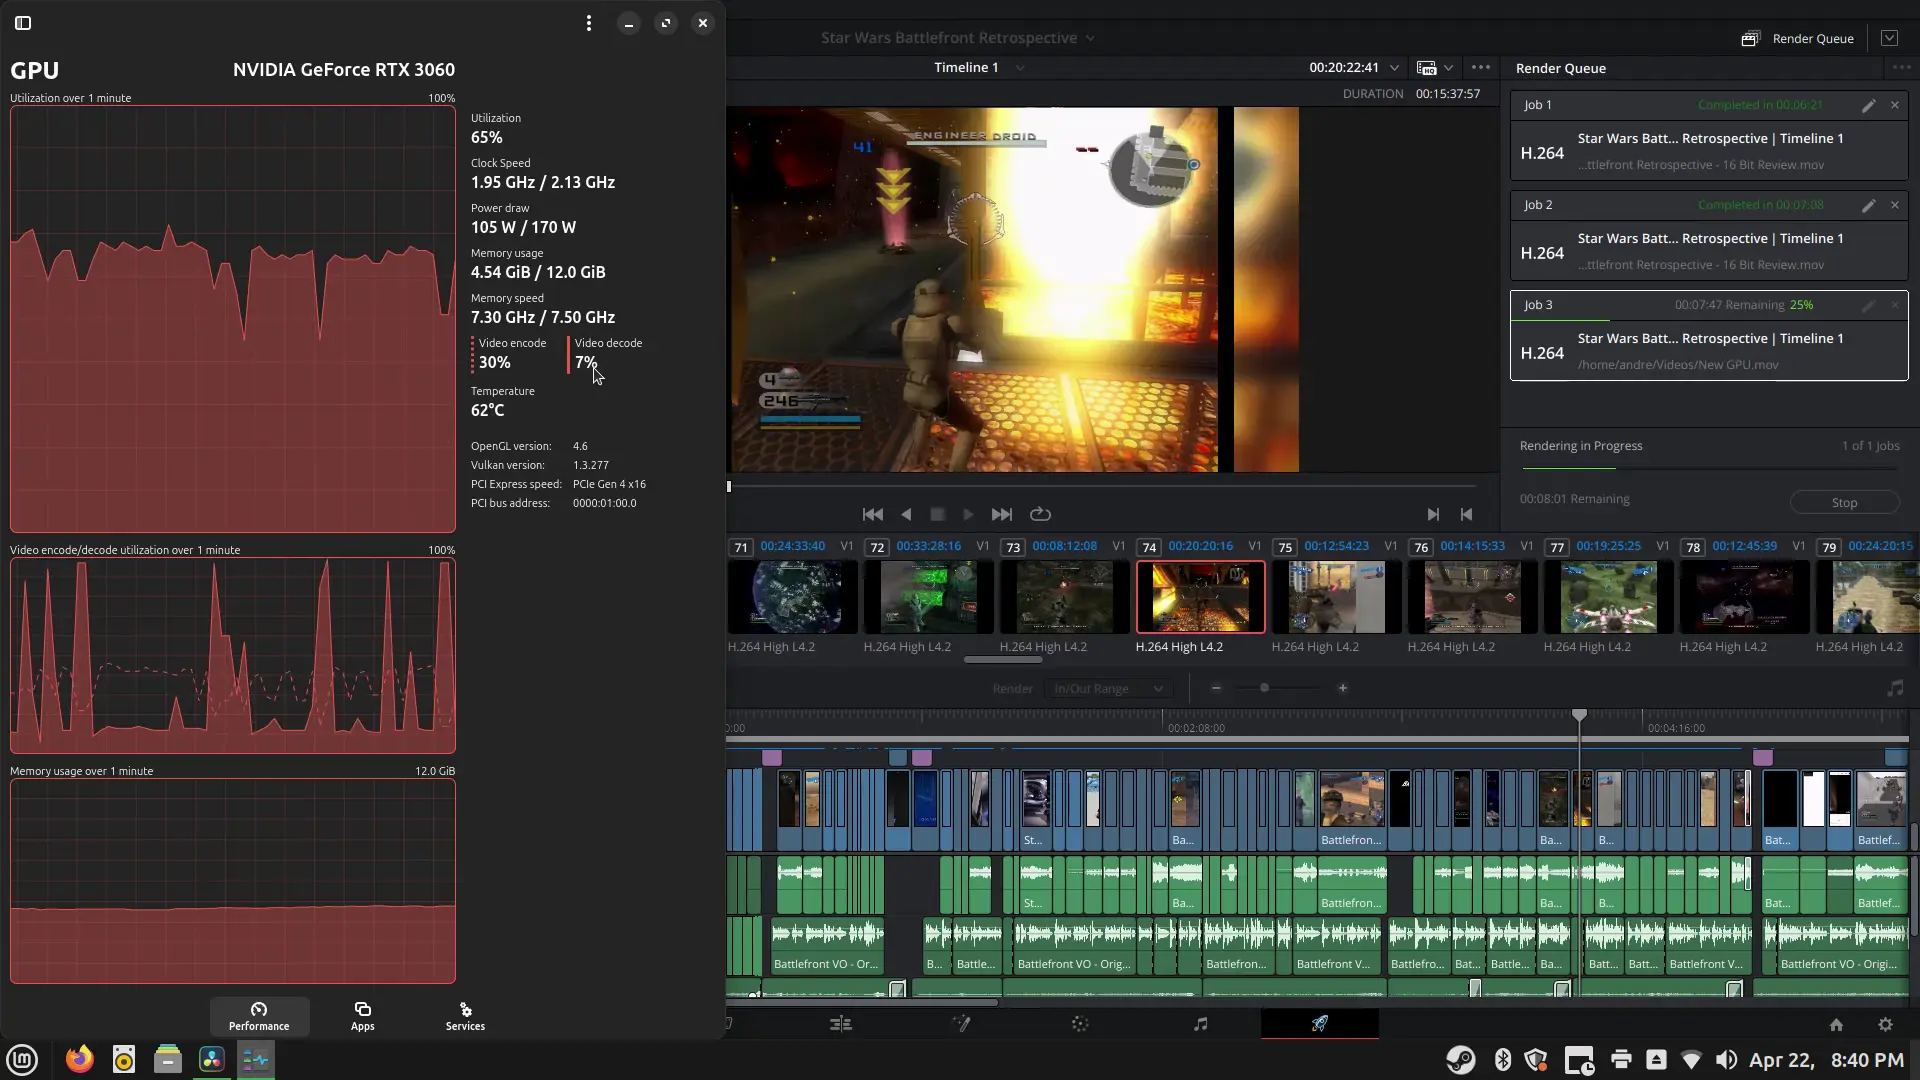Focus DaVinci Resolve in the taskbar
This screenshot has width=1920, height=1080.
coord(211,1060)
